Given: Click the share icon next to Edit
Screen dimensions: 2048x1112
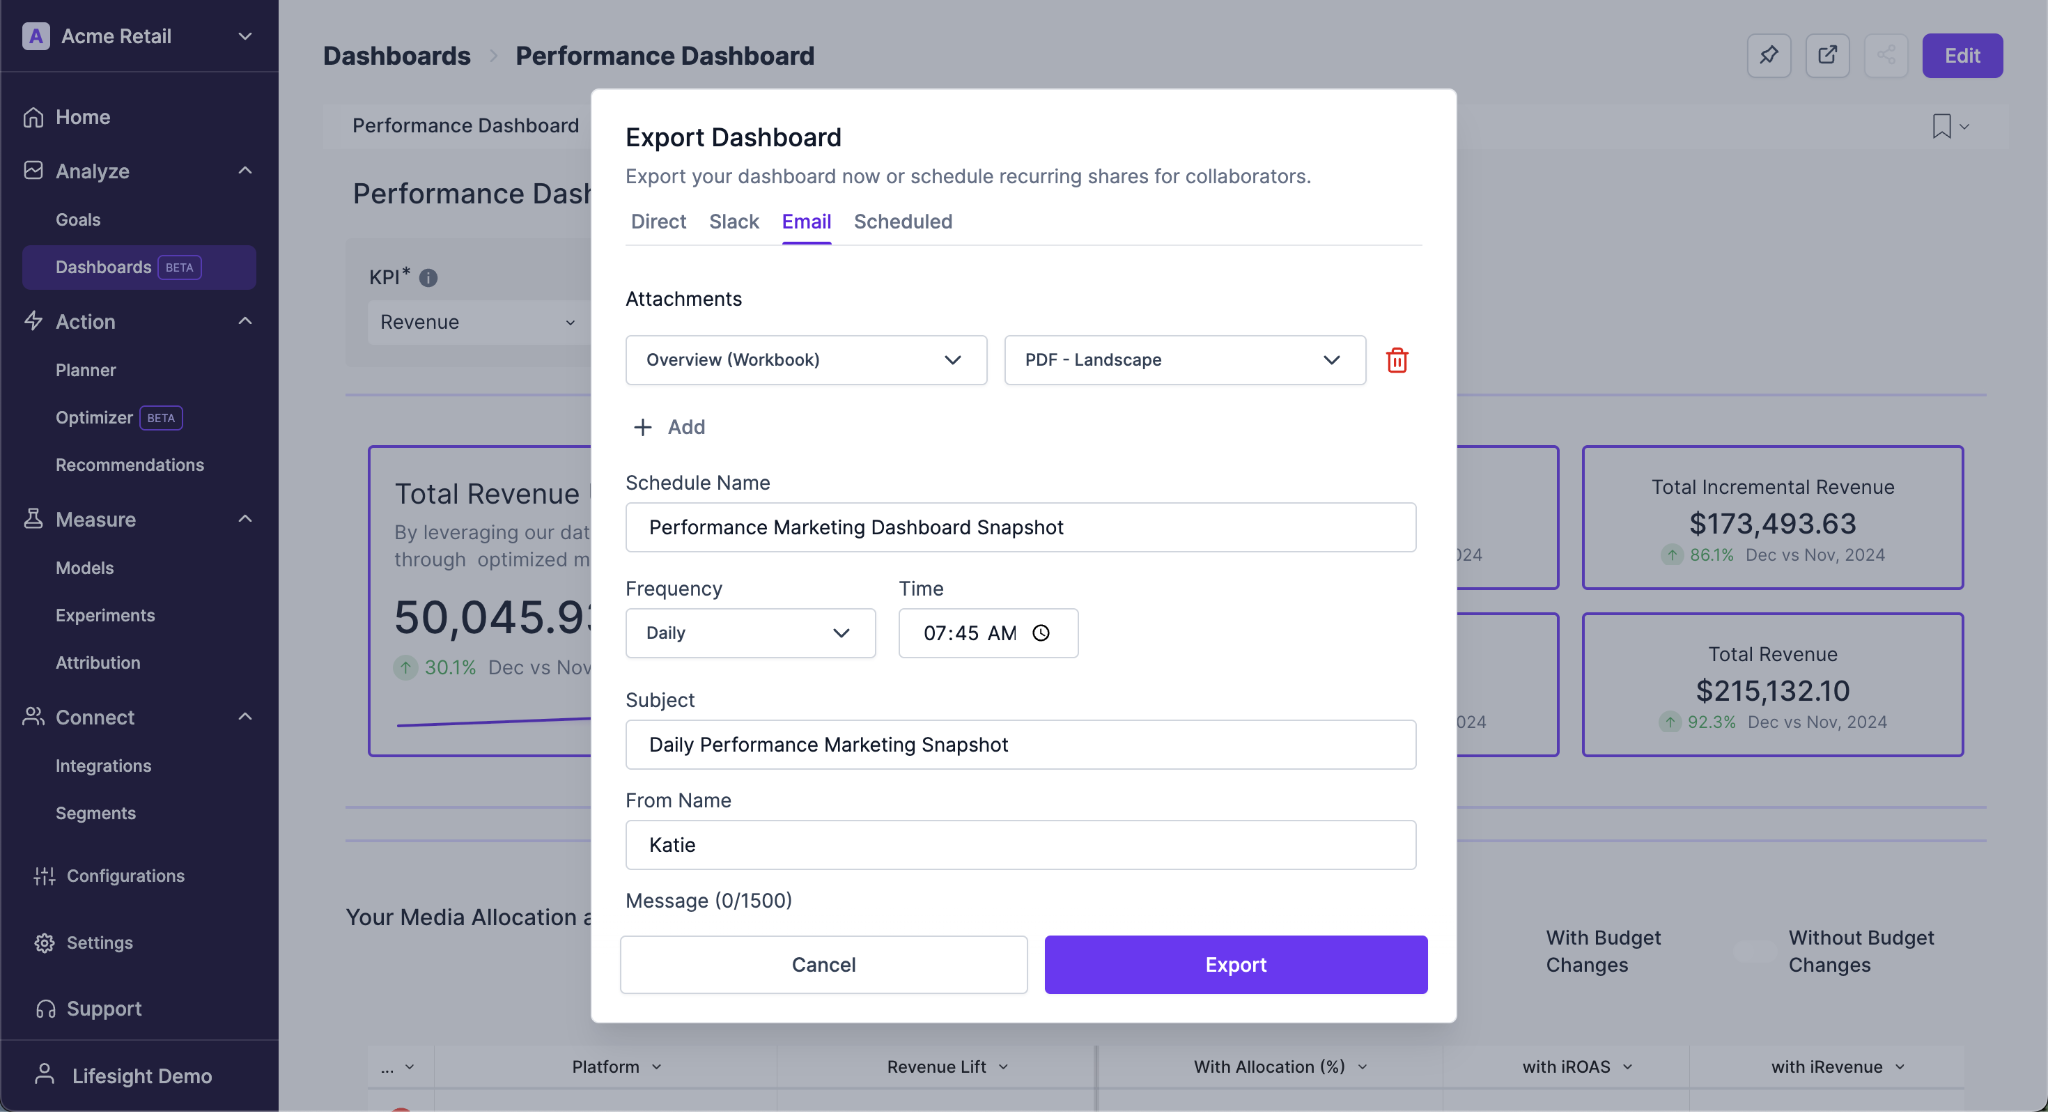Looking at the screenshot, I should [x=1886, y=56].
